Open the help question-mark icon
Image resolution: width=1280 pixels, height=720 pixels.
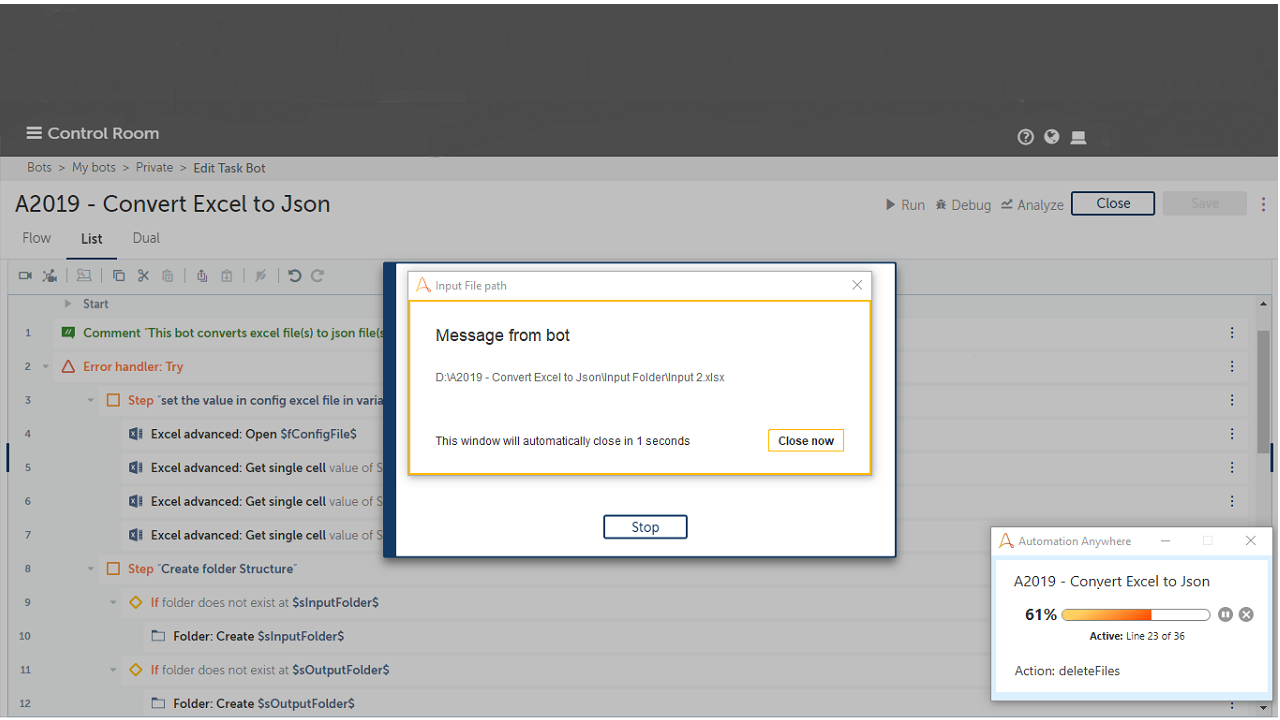[1025, 137]
